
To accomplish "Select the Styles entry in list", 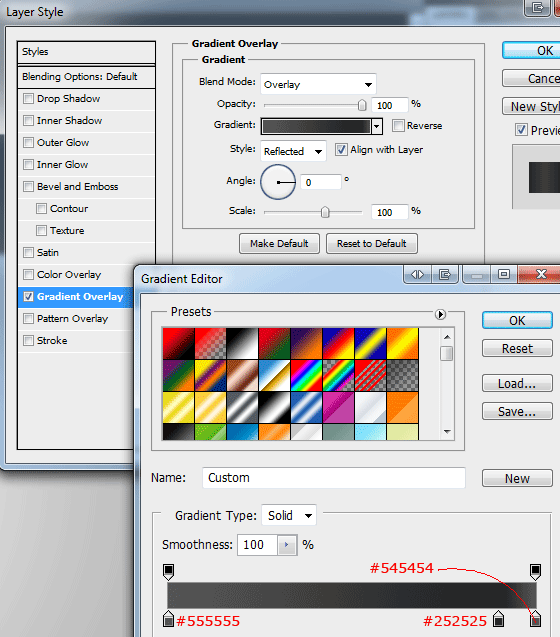I will click(86, 52).
